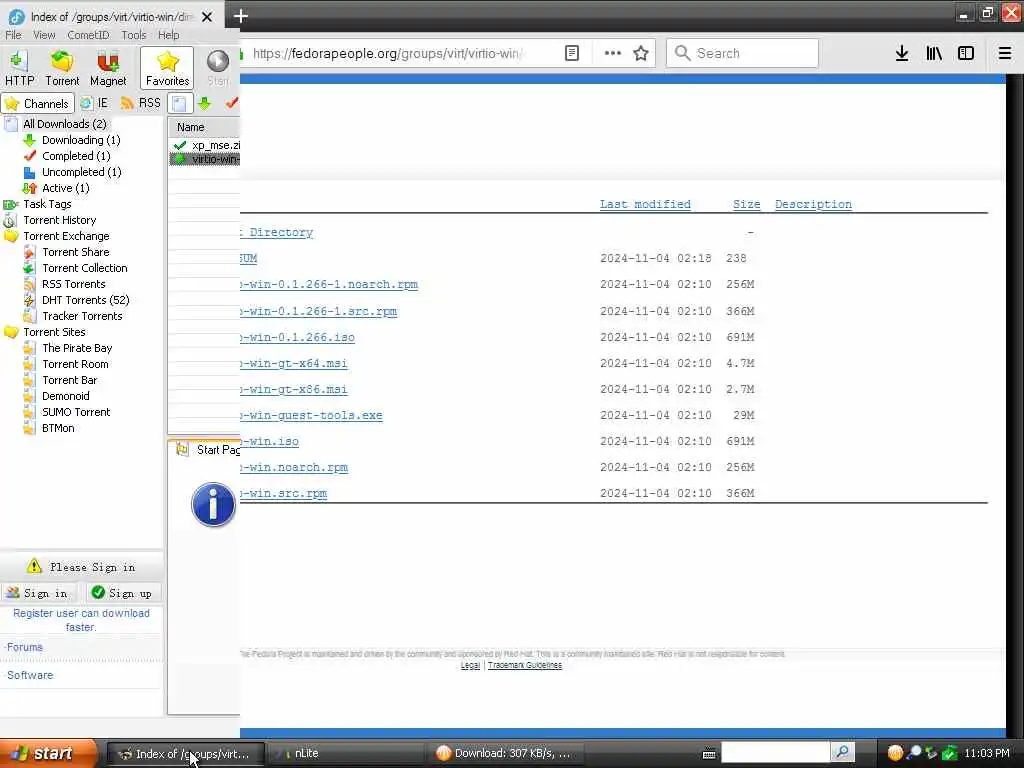Click the Sign up button
Viewport: 1024px width, 768px height.
[x=123, y=593]
